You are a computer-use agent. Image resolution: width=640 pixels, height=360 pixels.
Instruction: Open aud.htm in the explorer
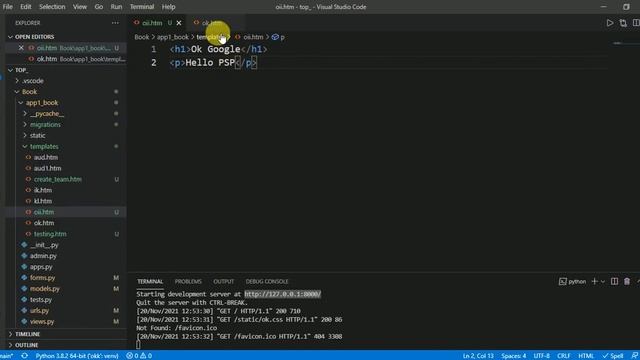click(x=46, y=157)
